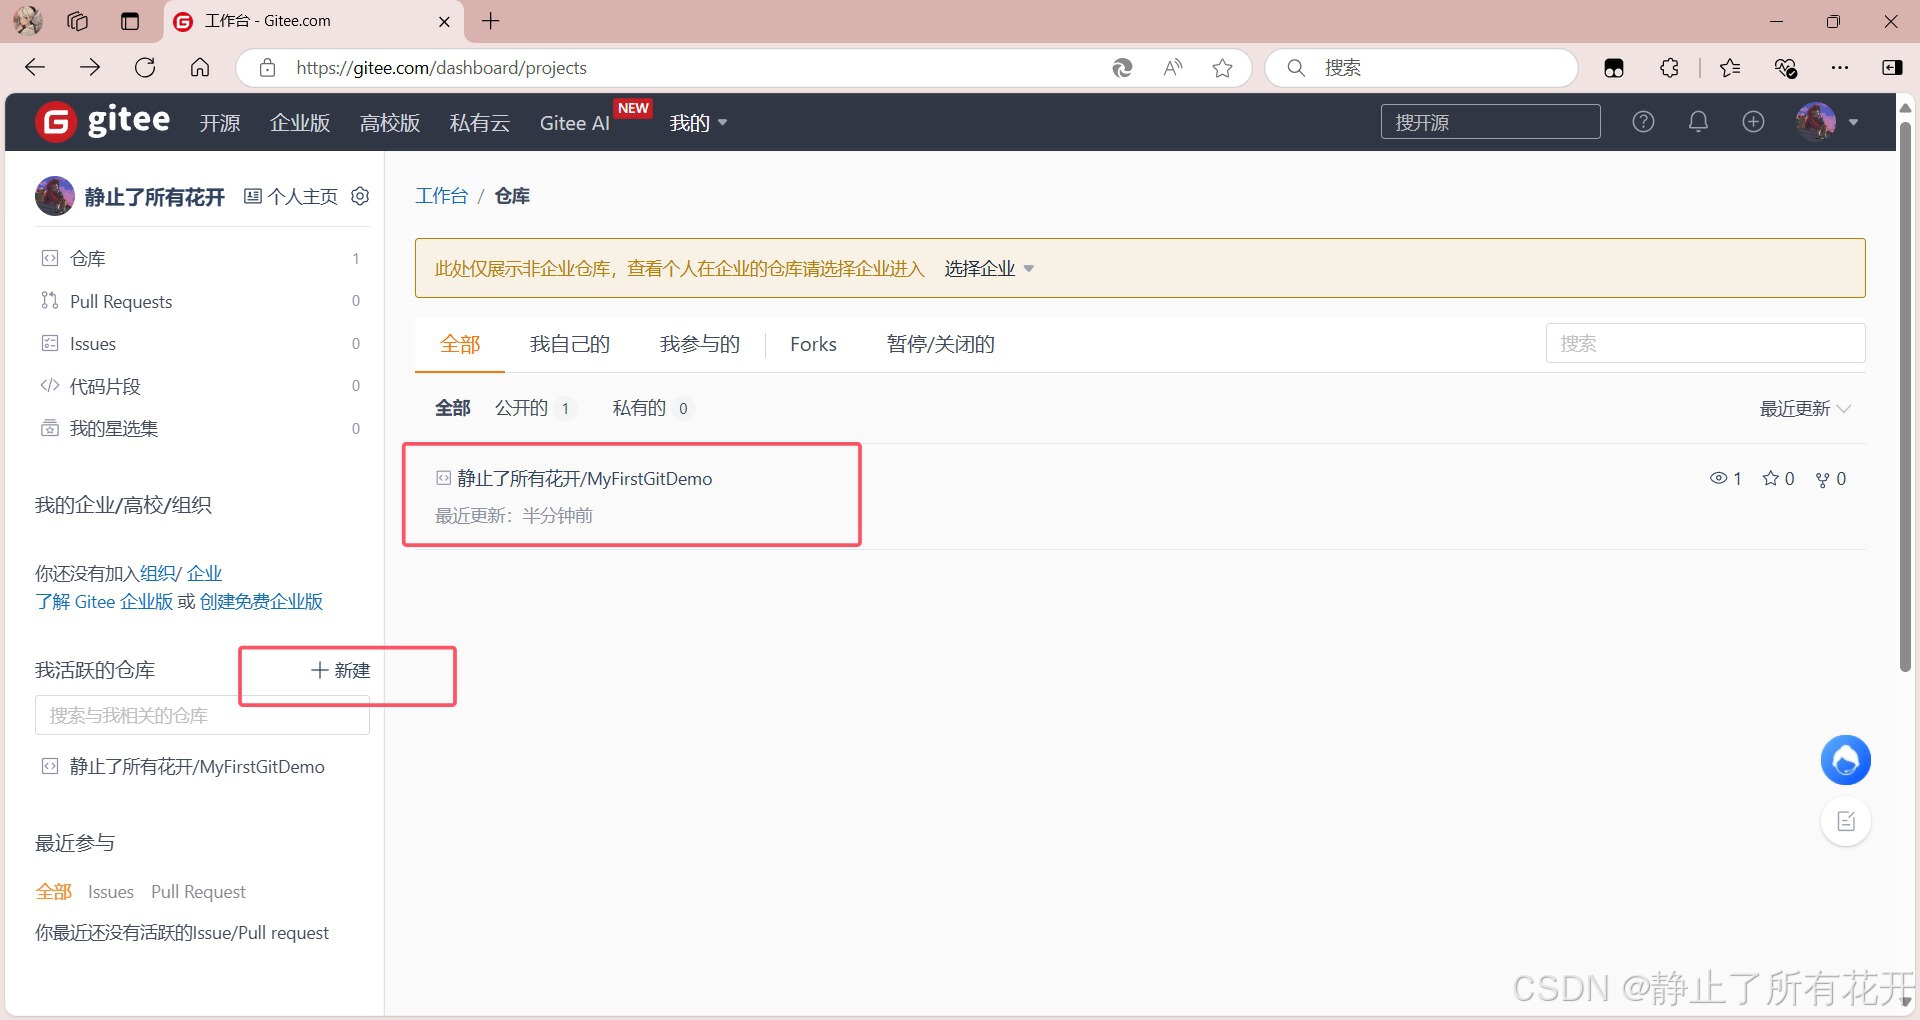Image resolution: width=1920 pixels, height=1020 pixels.
Task: Open profile settings gear icon
Action: tap(361, 196)
